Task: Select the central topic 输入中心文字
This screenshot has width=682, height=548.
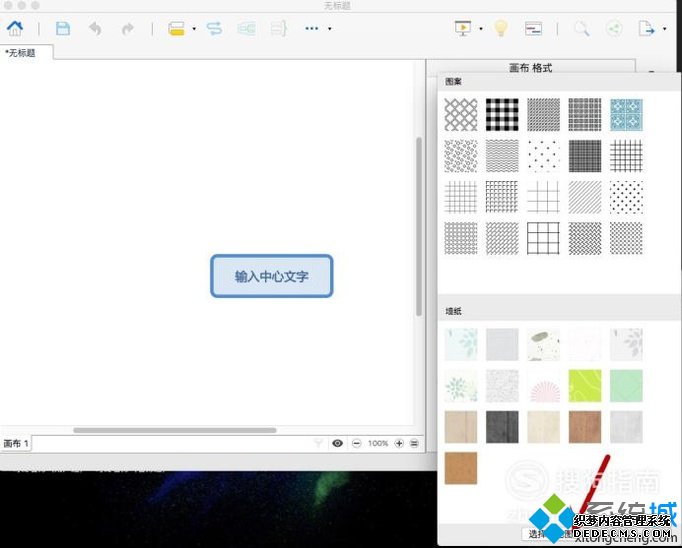Action: pyautogui.click(x=272, y=276)
